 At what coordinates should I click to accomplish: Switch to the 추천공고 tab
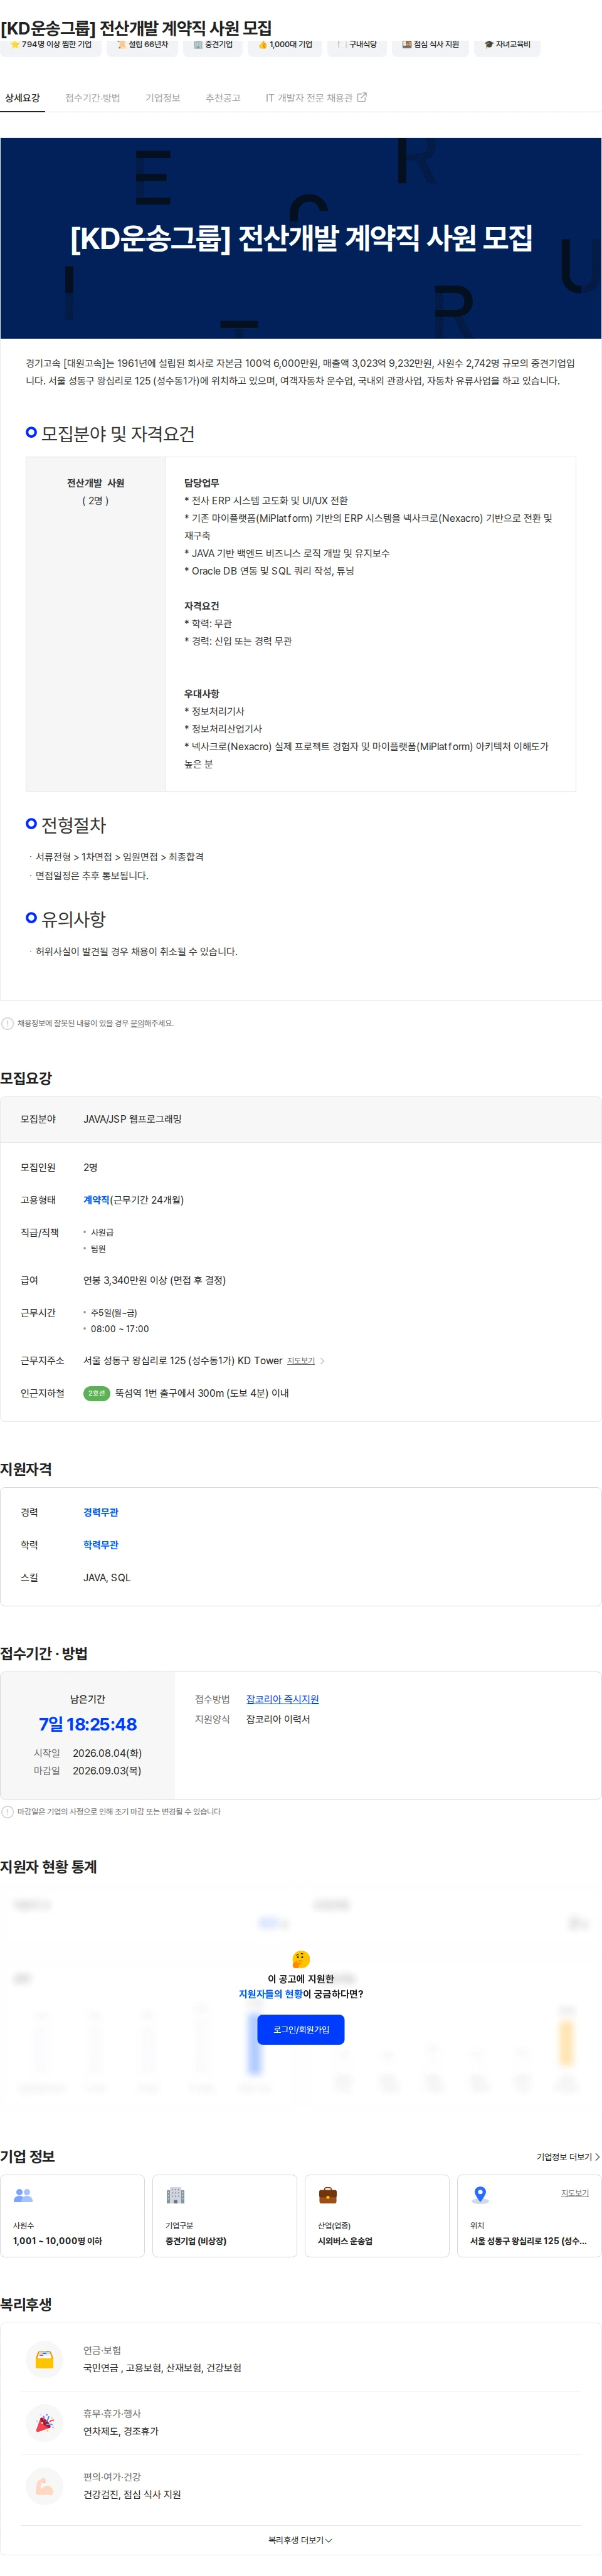(222, 98)
